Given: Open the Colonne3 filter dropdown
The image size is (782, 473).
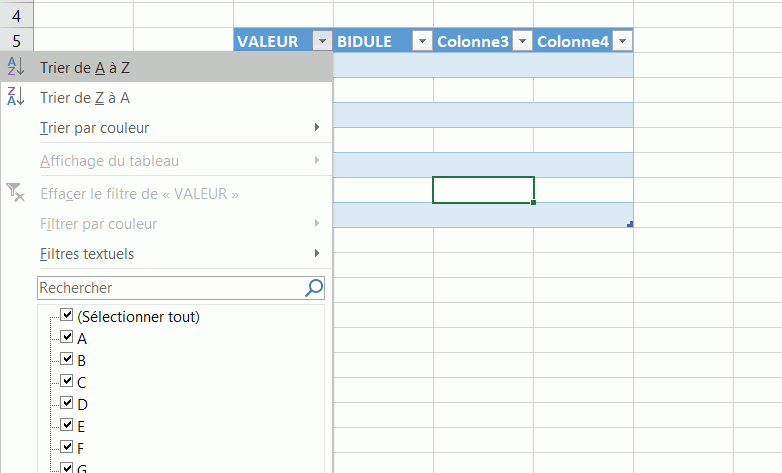Looking at the screenshot, I should click(x=522, y=41).
